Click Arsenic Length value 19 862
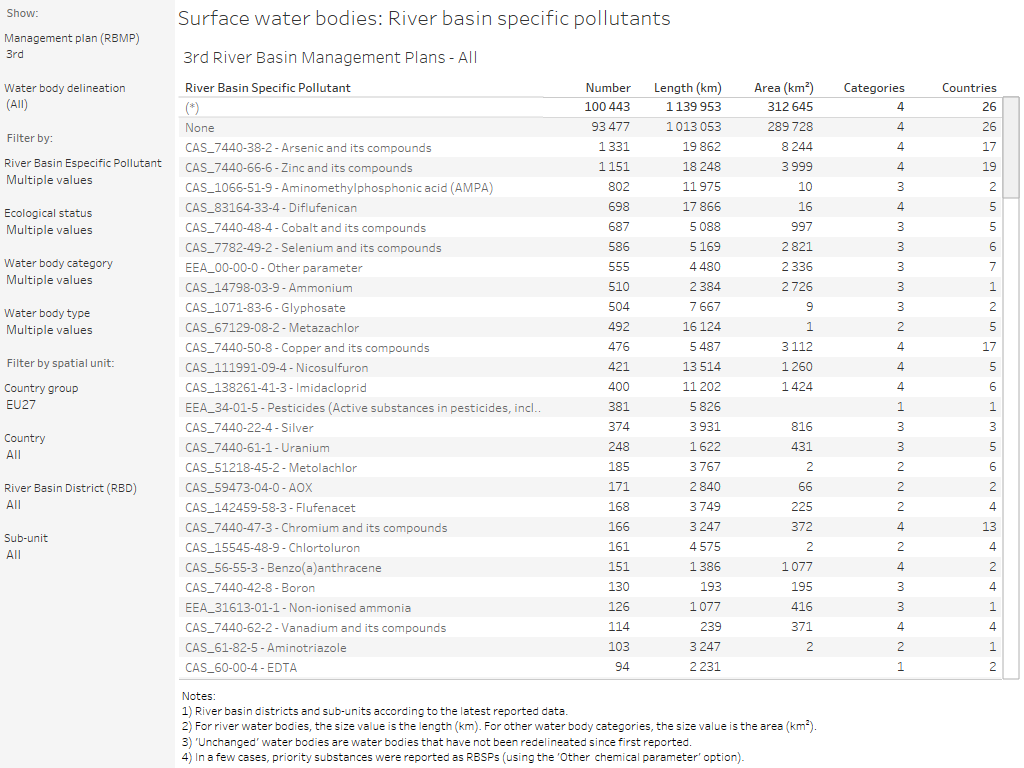Screen dimensions: 1024x768 702,147
